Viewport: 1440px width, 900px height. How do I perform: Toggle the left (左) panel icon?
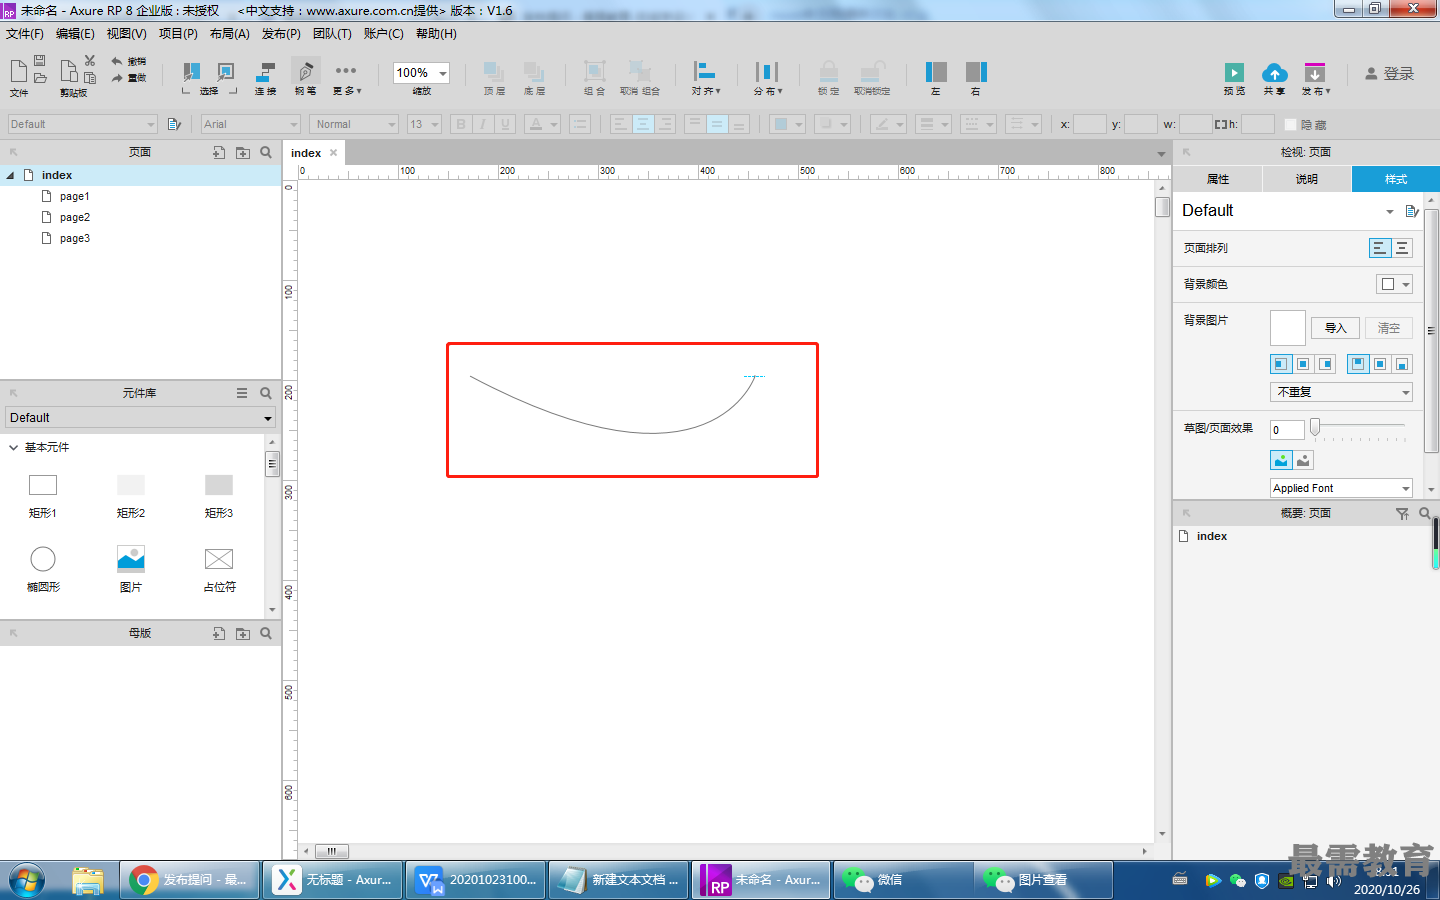[x=936, y=71]
